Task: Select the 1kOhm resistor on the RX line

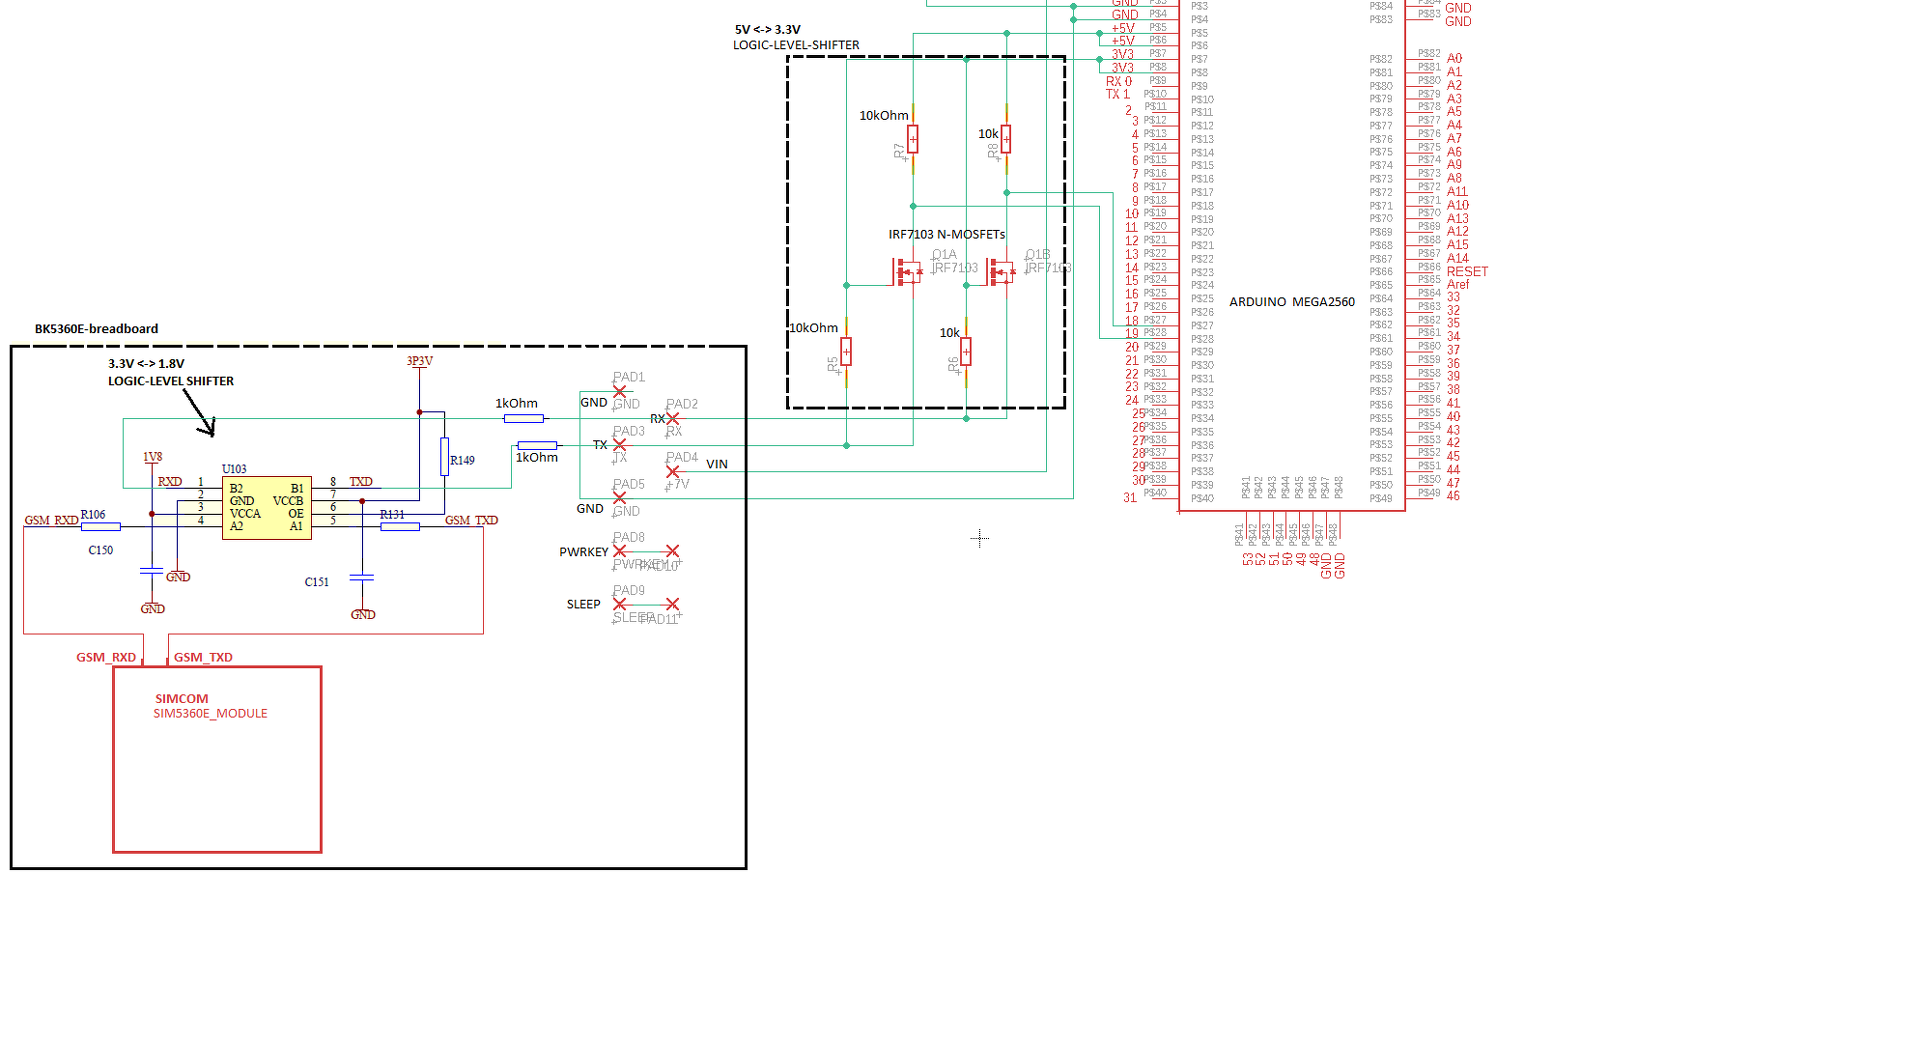Action: [x=523, y=418]
